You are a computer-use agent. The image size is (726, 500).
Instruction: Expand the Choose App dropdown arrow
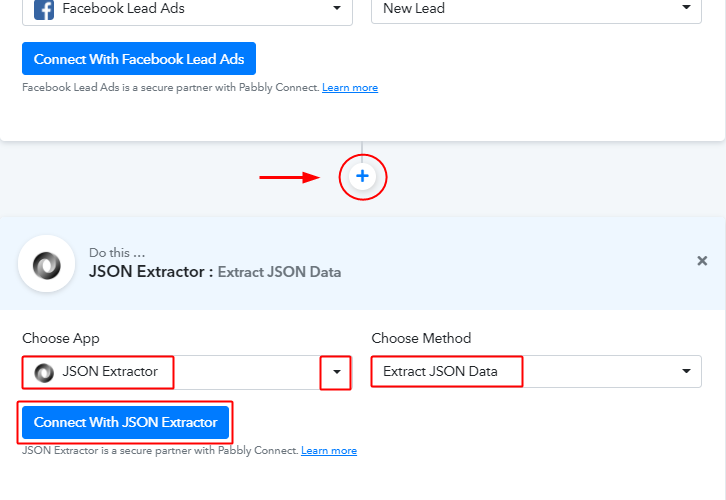(x=337, y=372)
